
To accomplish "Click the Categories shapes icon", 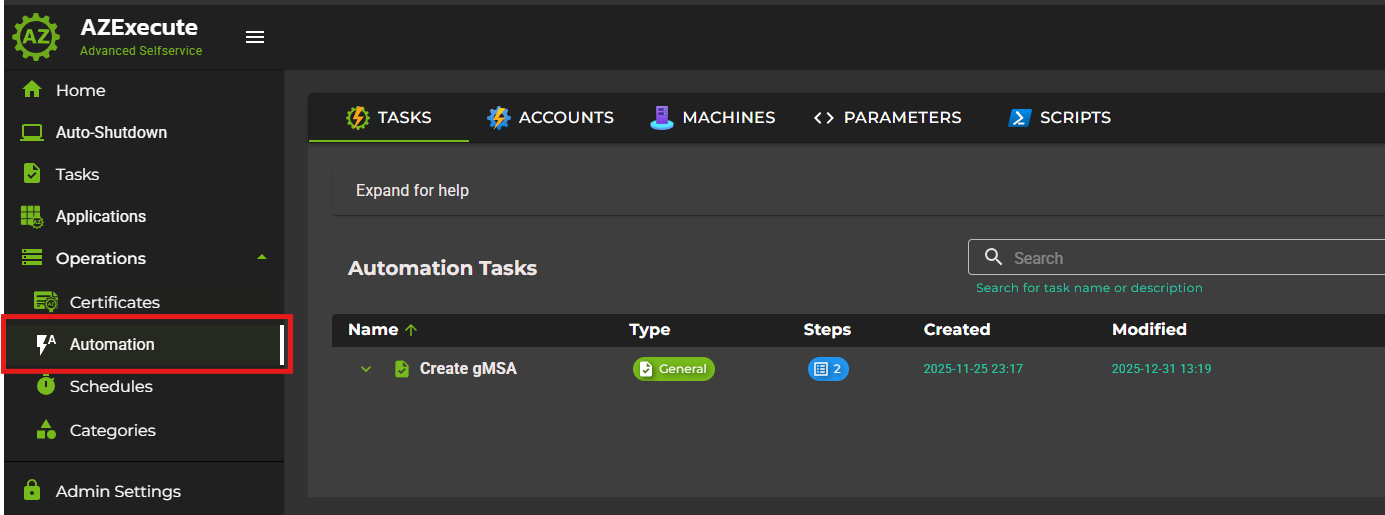I will point(46,430).
